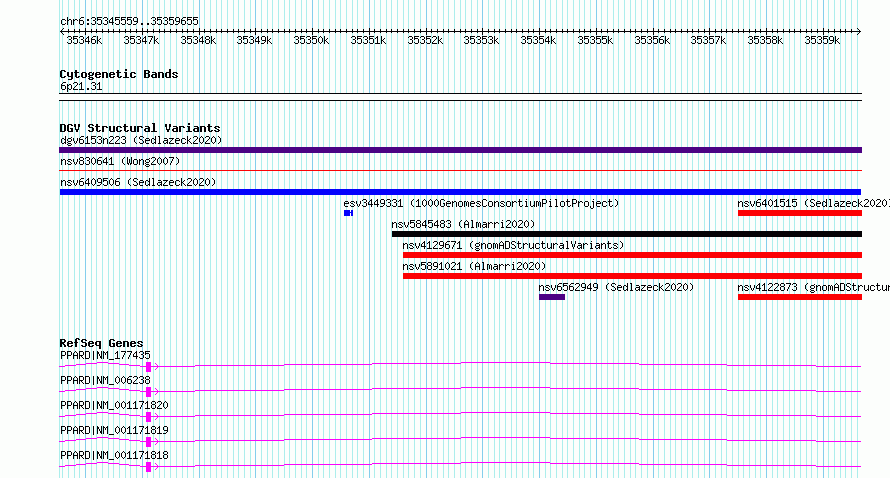Viewport: 890px width, 478px height.
Task: Click the magenta exon box of PPARD|NM_001171819
Action: point(148,442)
